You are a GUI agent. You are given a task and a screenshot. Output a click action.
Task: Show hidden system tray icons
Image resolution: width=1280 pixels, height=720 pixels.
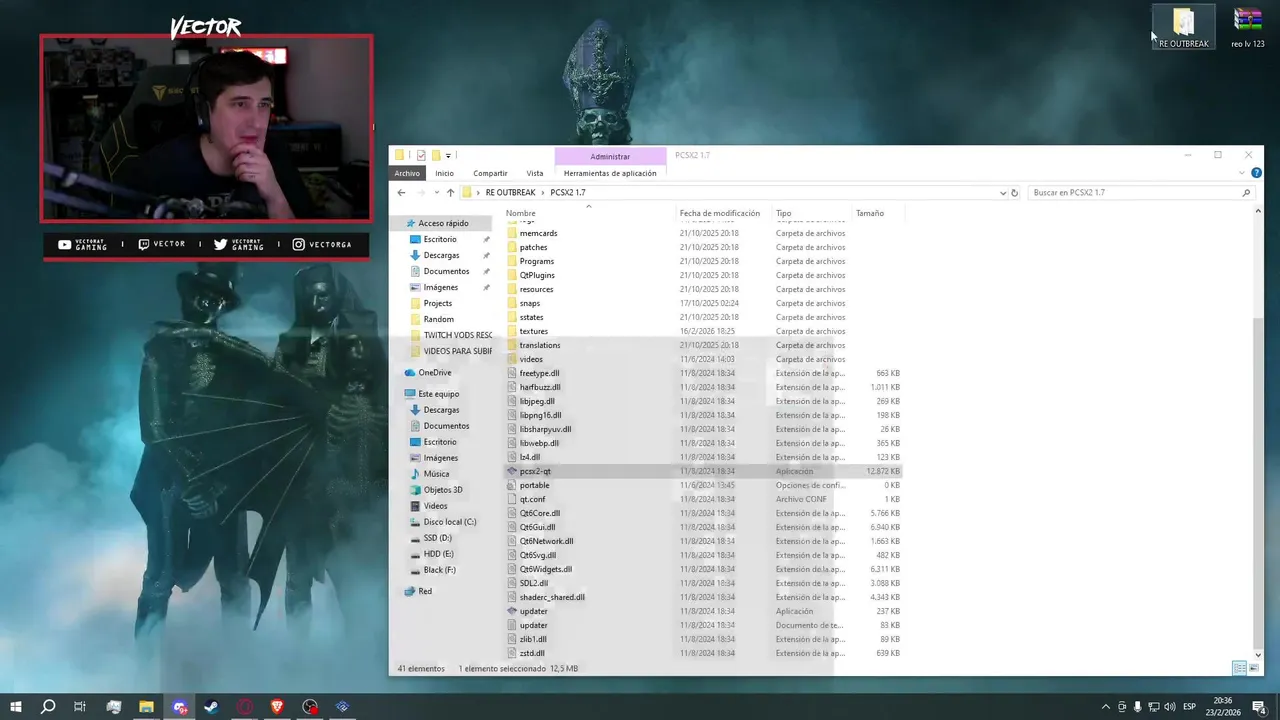pyautogui.click(x=1105, y=706)
